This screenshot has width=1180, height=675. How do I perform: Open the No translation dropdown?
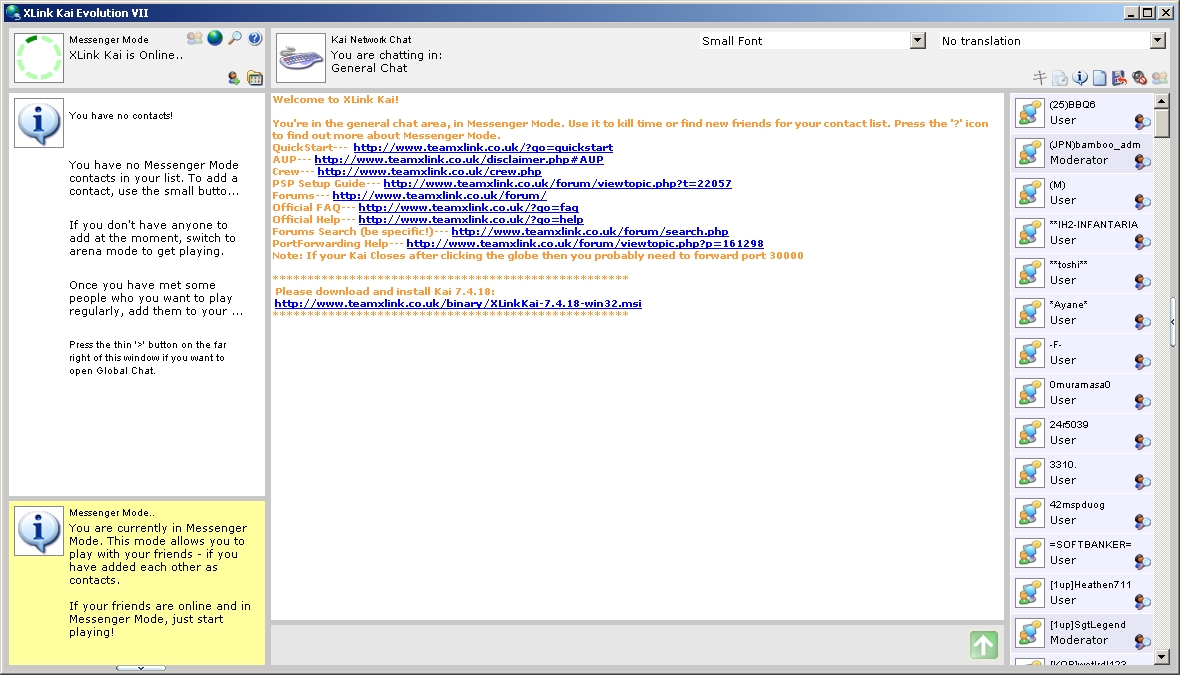(x=1157, y=41)
